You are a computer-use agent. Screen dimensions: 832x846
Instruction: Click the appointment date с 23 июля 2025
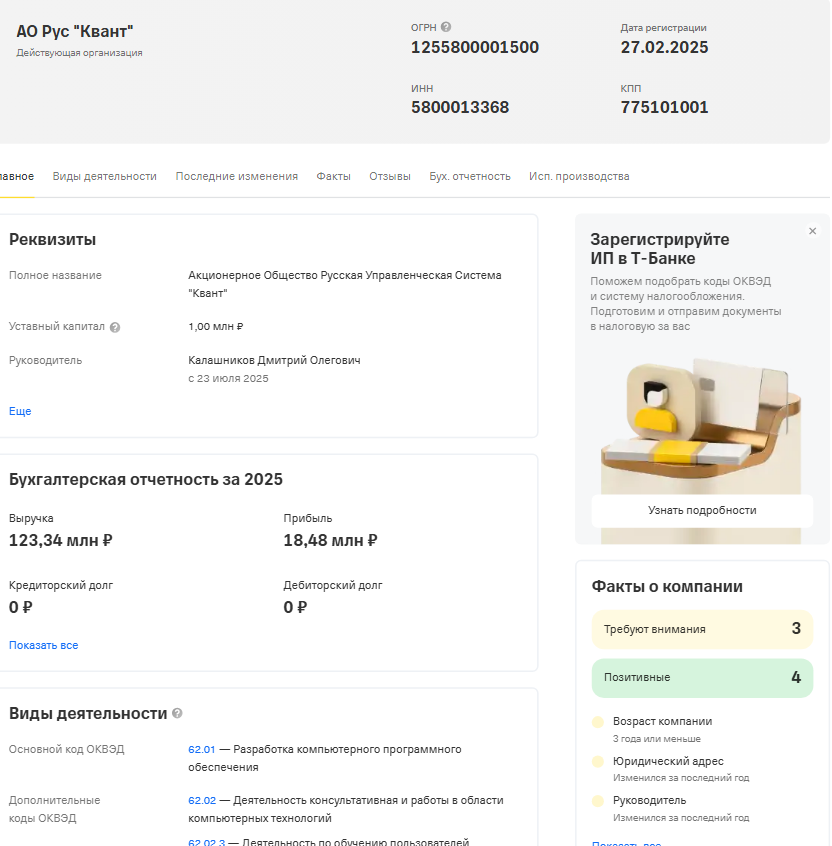228,379
